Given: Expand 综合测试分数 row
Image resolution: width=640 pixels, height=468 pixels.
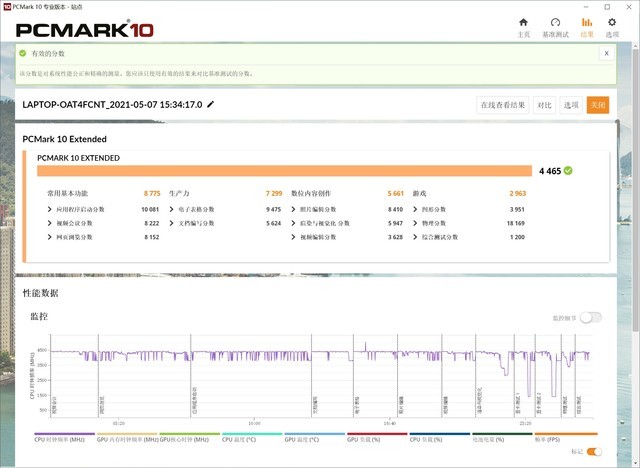Looking at the screenshot, I should (x=415, y=237).
